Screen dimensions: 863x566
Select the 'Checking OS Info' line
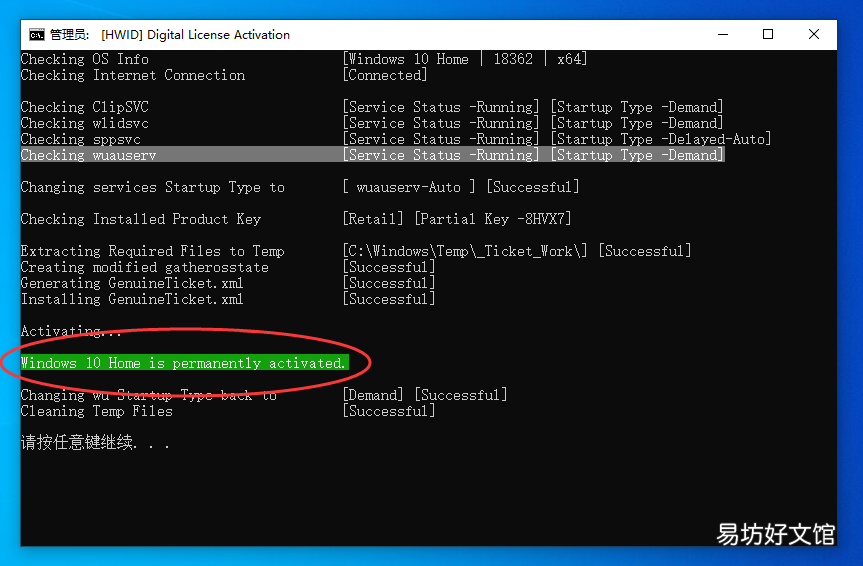[85, 59]
